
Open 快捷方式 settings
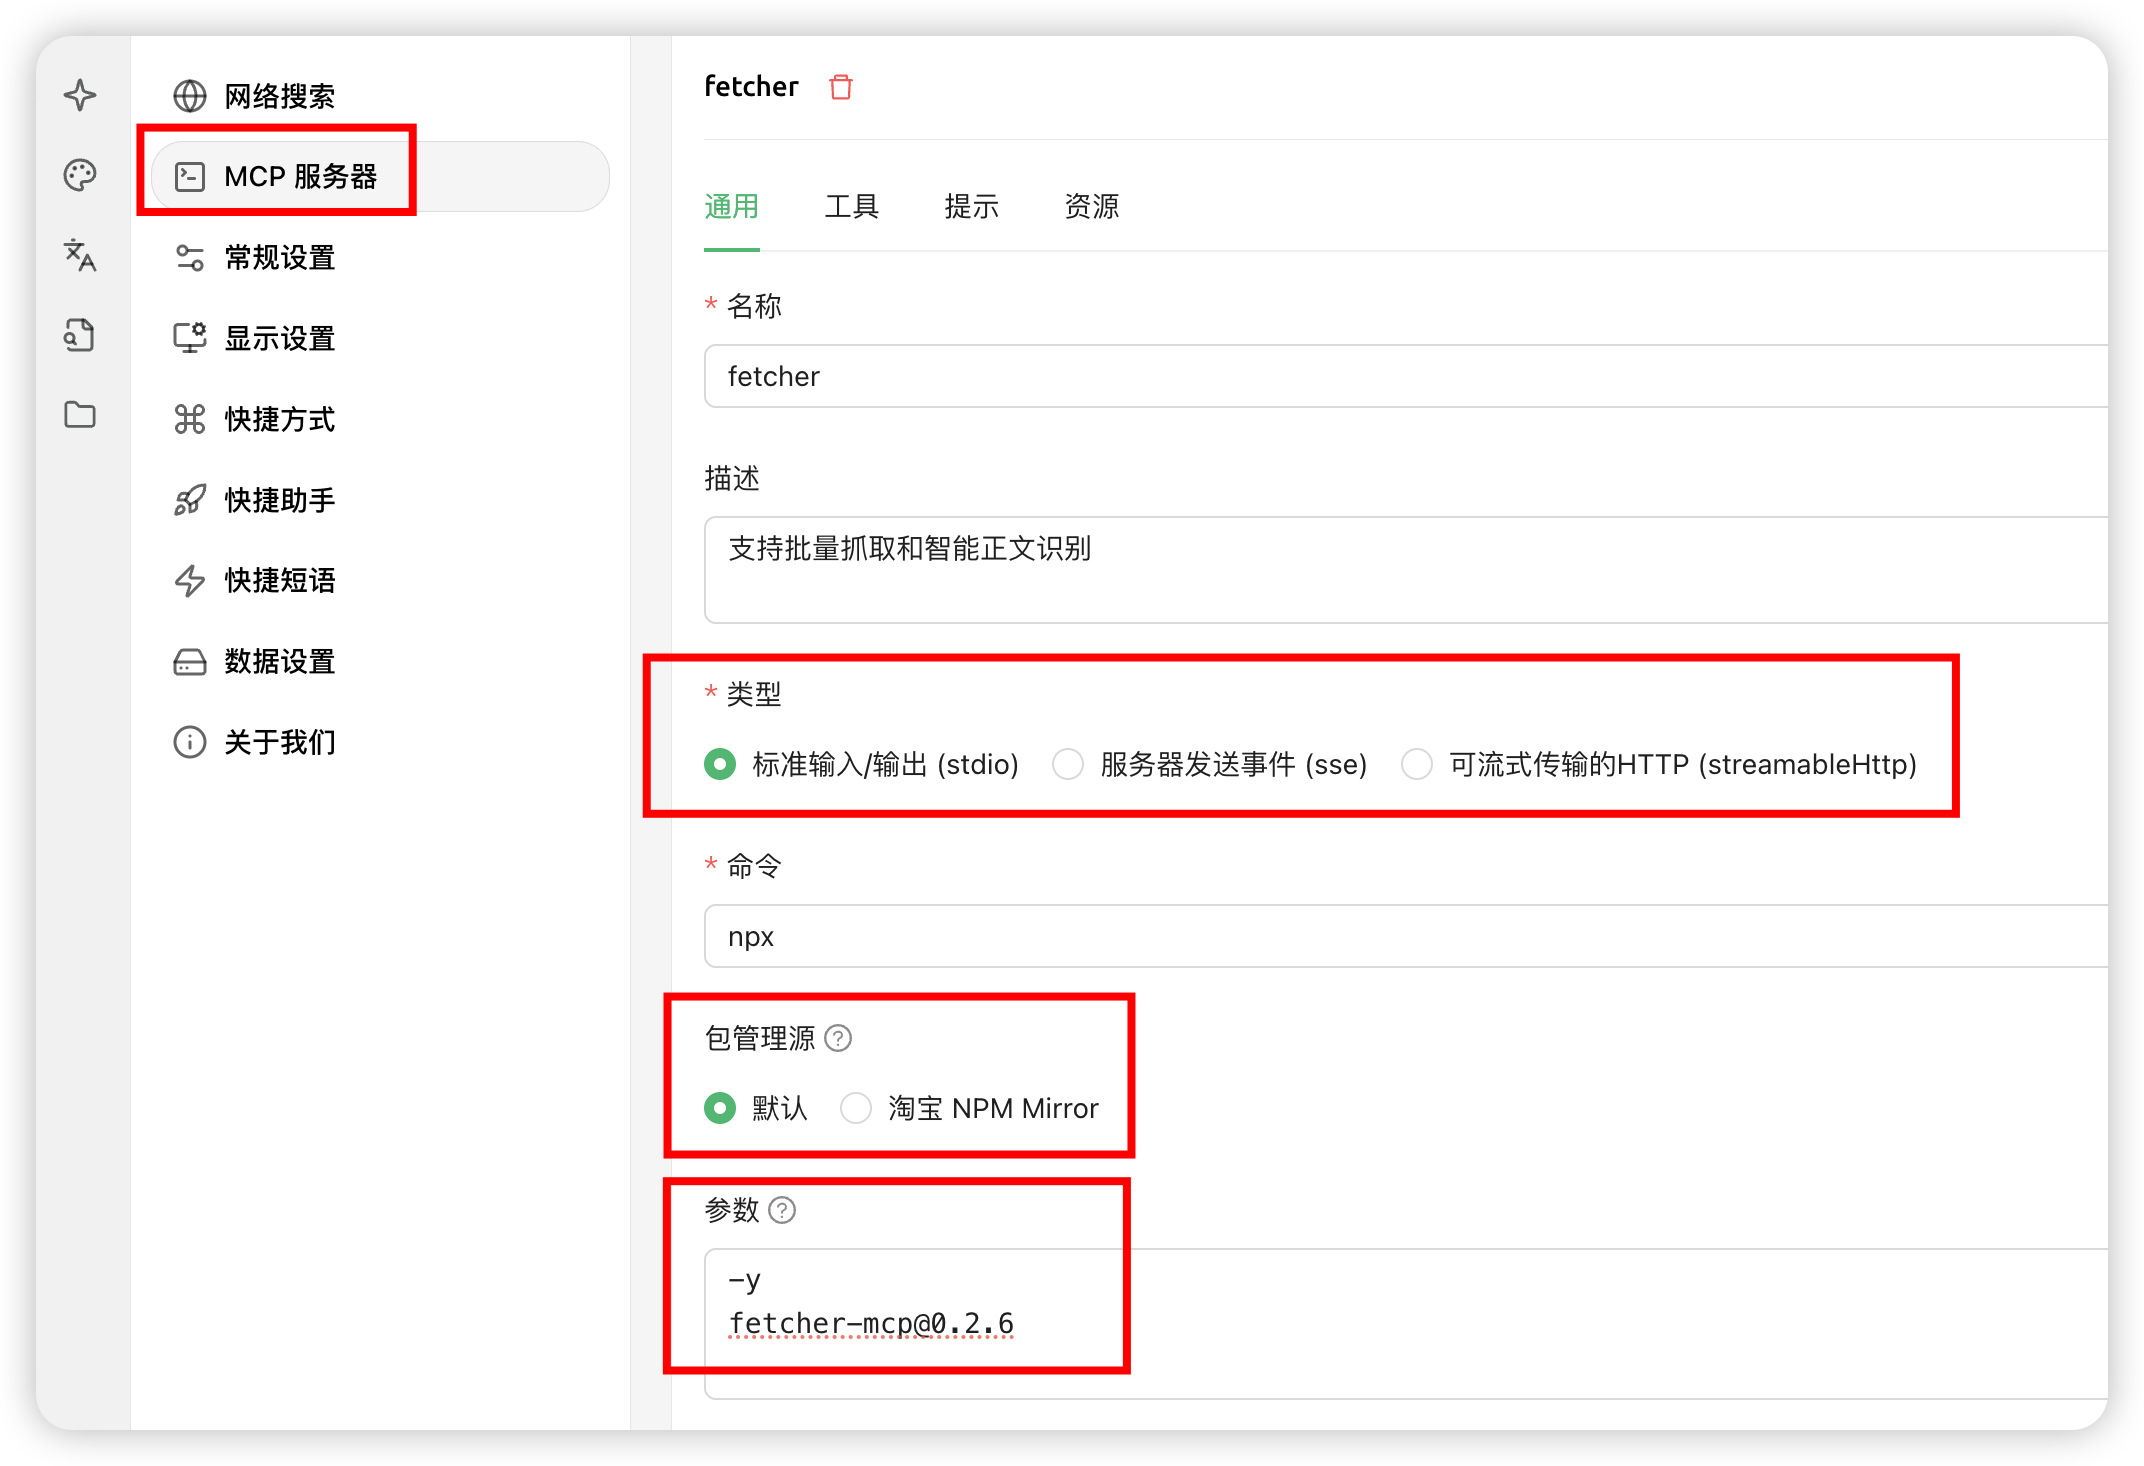[380, 419]
